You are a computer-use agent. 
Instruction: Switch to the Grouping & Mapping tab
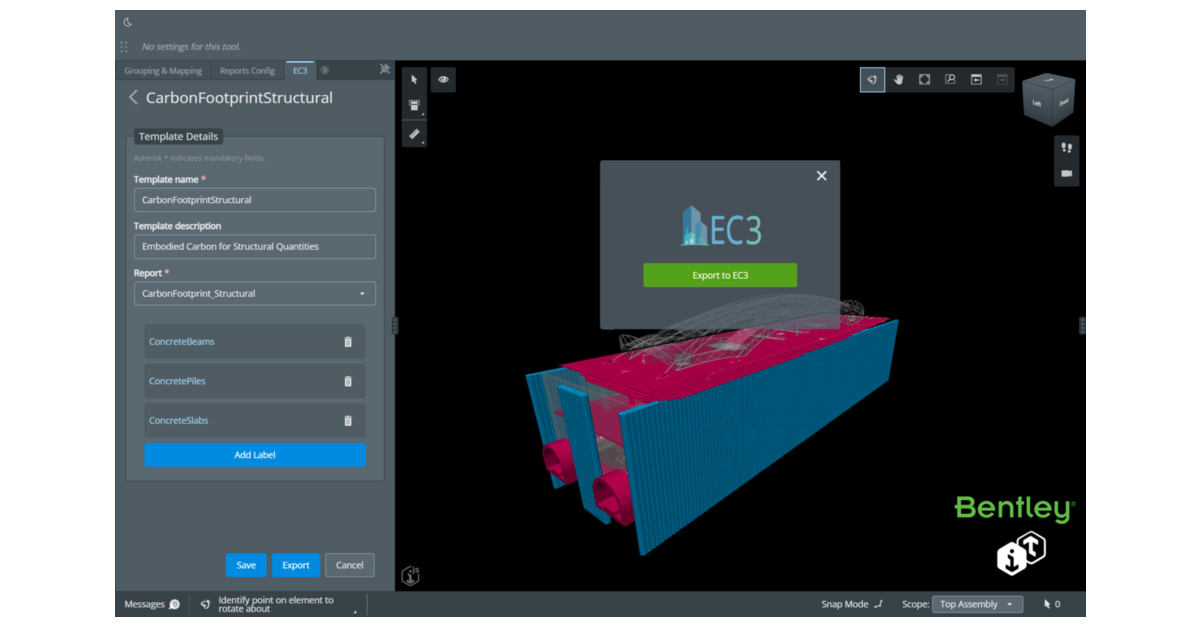pyautogui.click(x=162, y=70)
